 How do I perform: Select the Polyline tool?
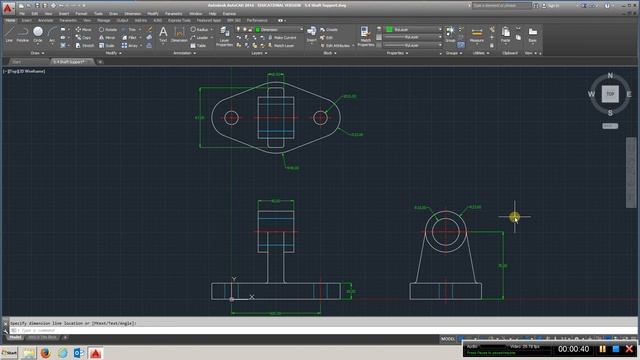pos(22,34)
